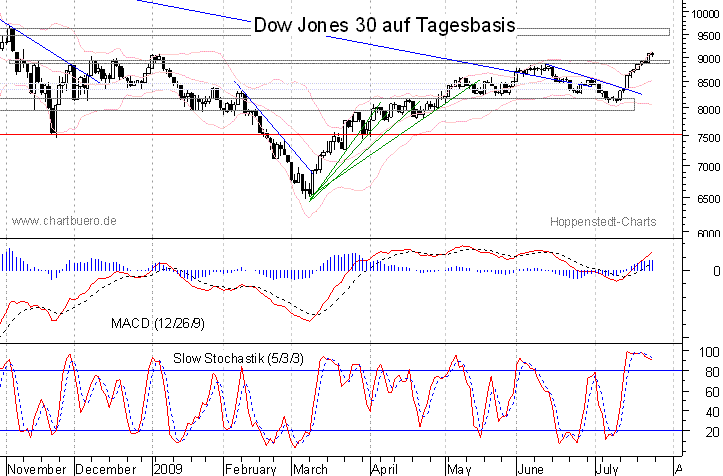Click the stochastic 40 axis value
Screen dimensions: 723x476
tap(712, 411)
